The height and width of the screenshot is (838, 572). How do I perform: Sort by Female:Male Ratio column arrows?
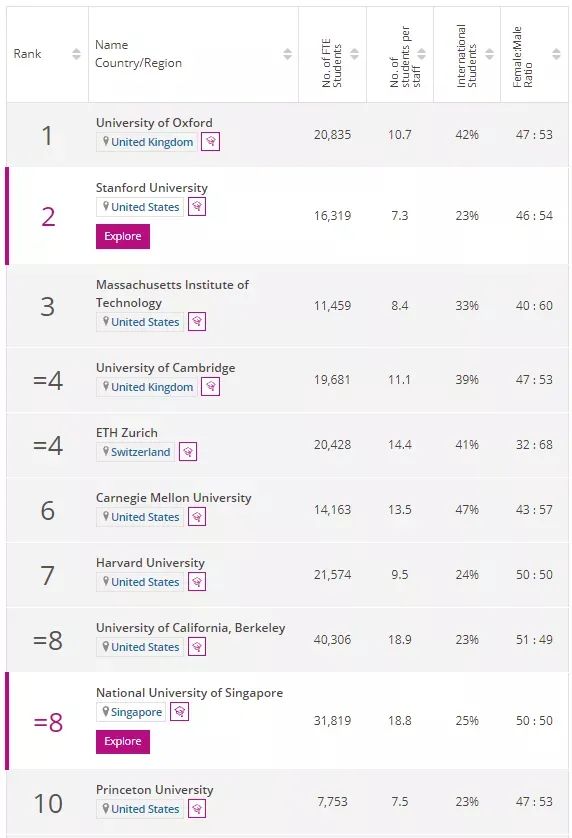coord(556,54)
